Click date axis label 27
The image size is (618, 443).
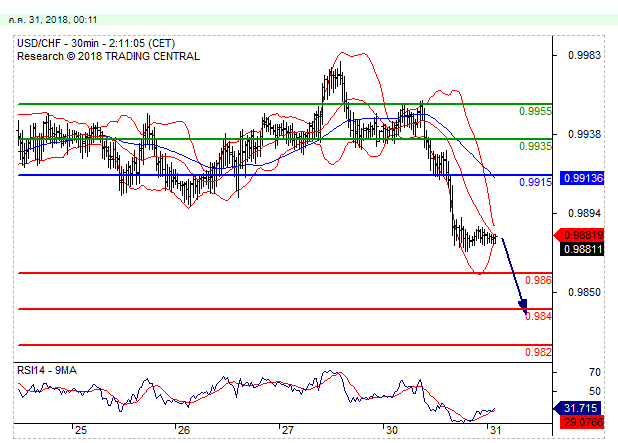point(288,430)
